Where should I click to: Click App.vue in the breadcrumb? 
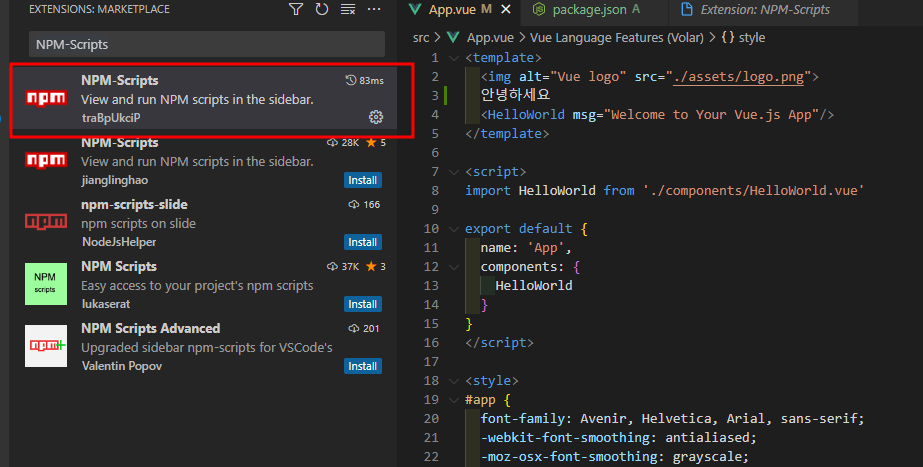(490, 38)
